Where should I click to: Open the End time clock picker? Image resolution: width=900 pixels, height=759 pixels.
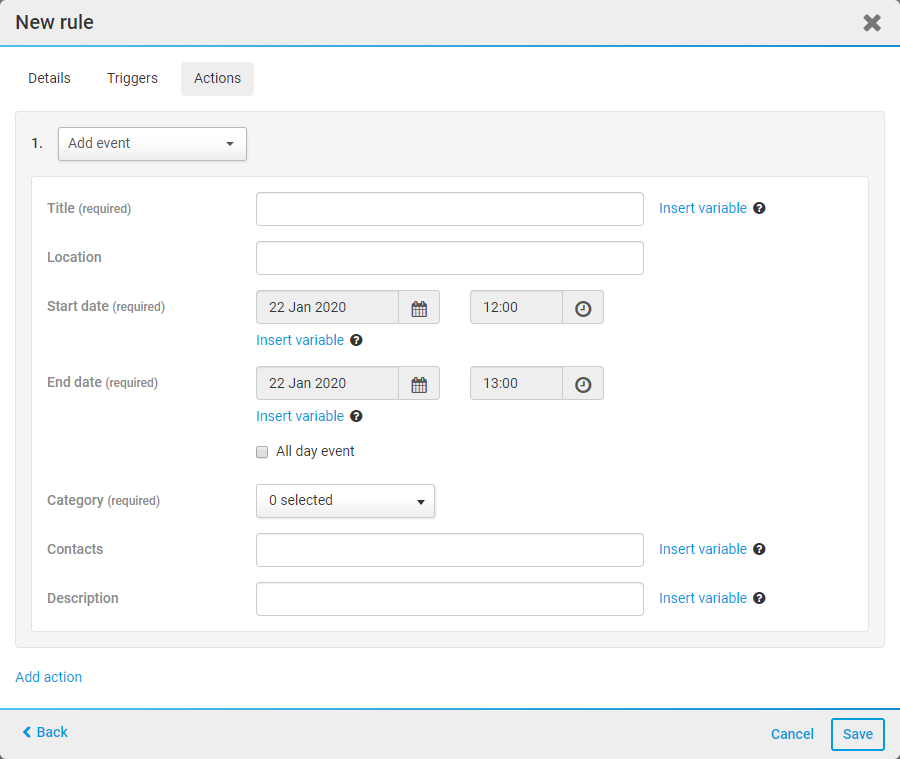(583, 384)
